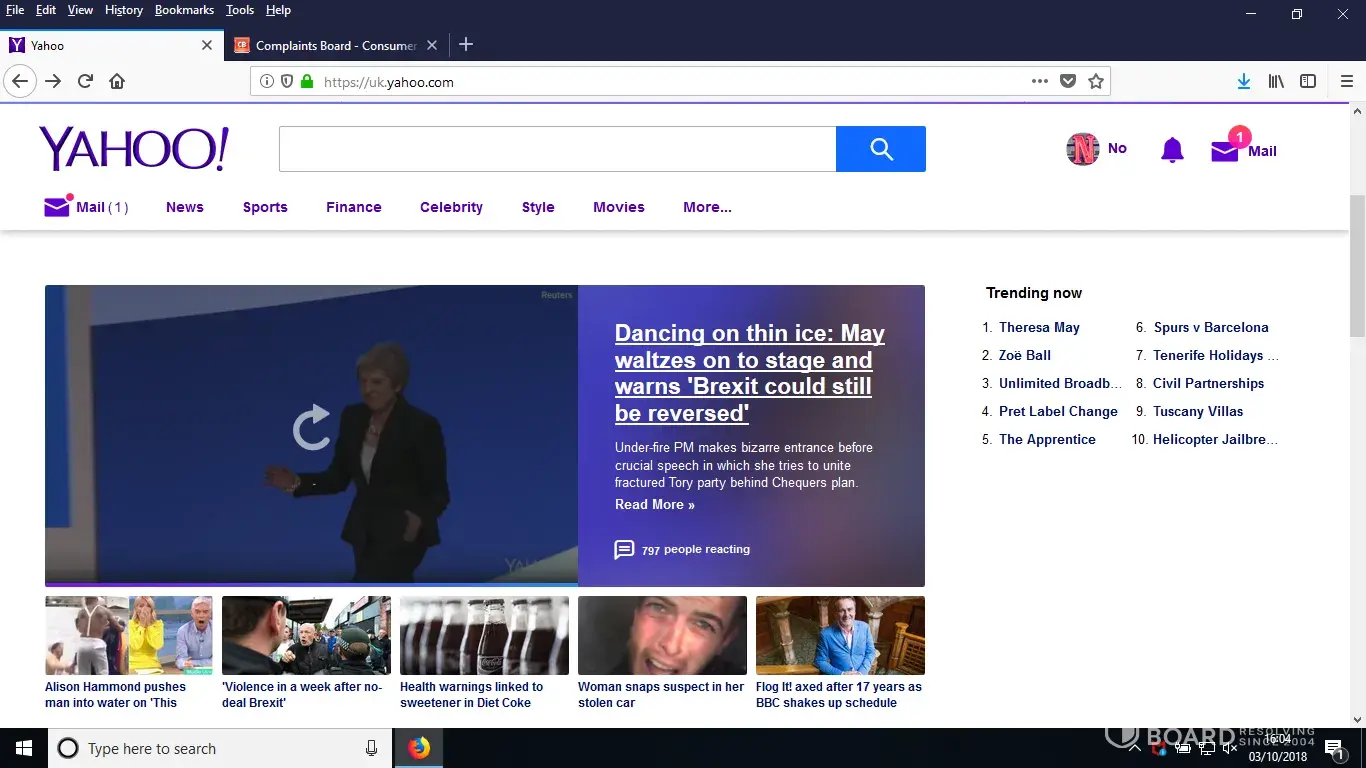This screenshot has width=1366, height=768.
Task: Toggle the Firefox sidebar view
Action: click(x=1308, y=82)
